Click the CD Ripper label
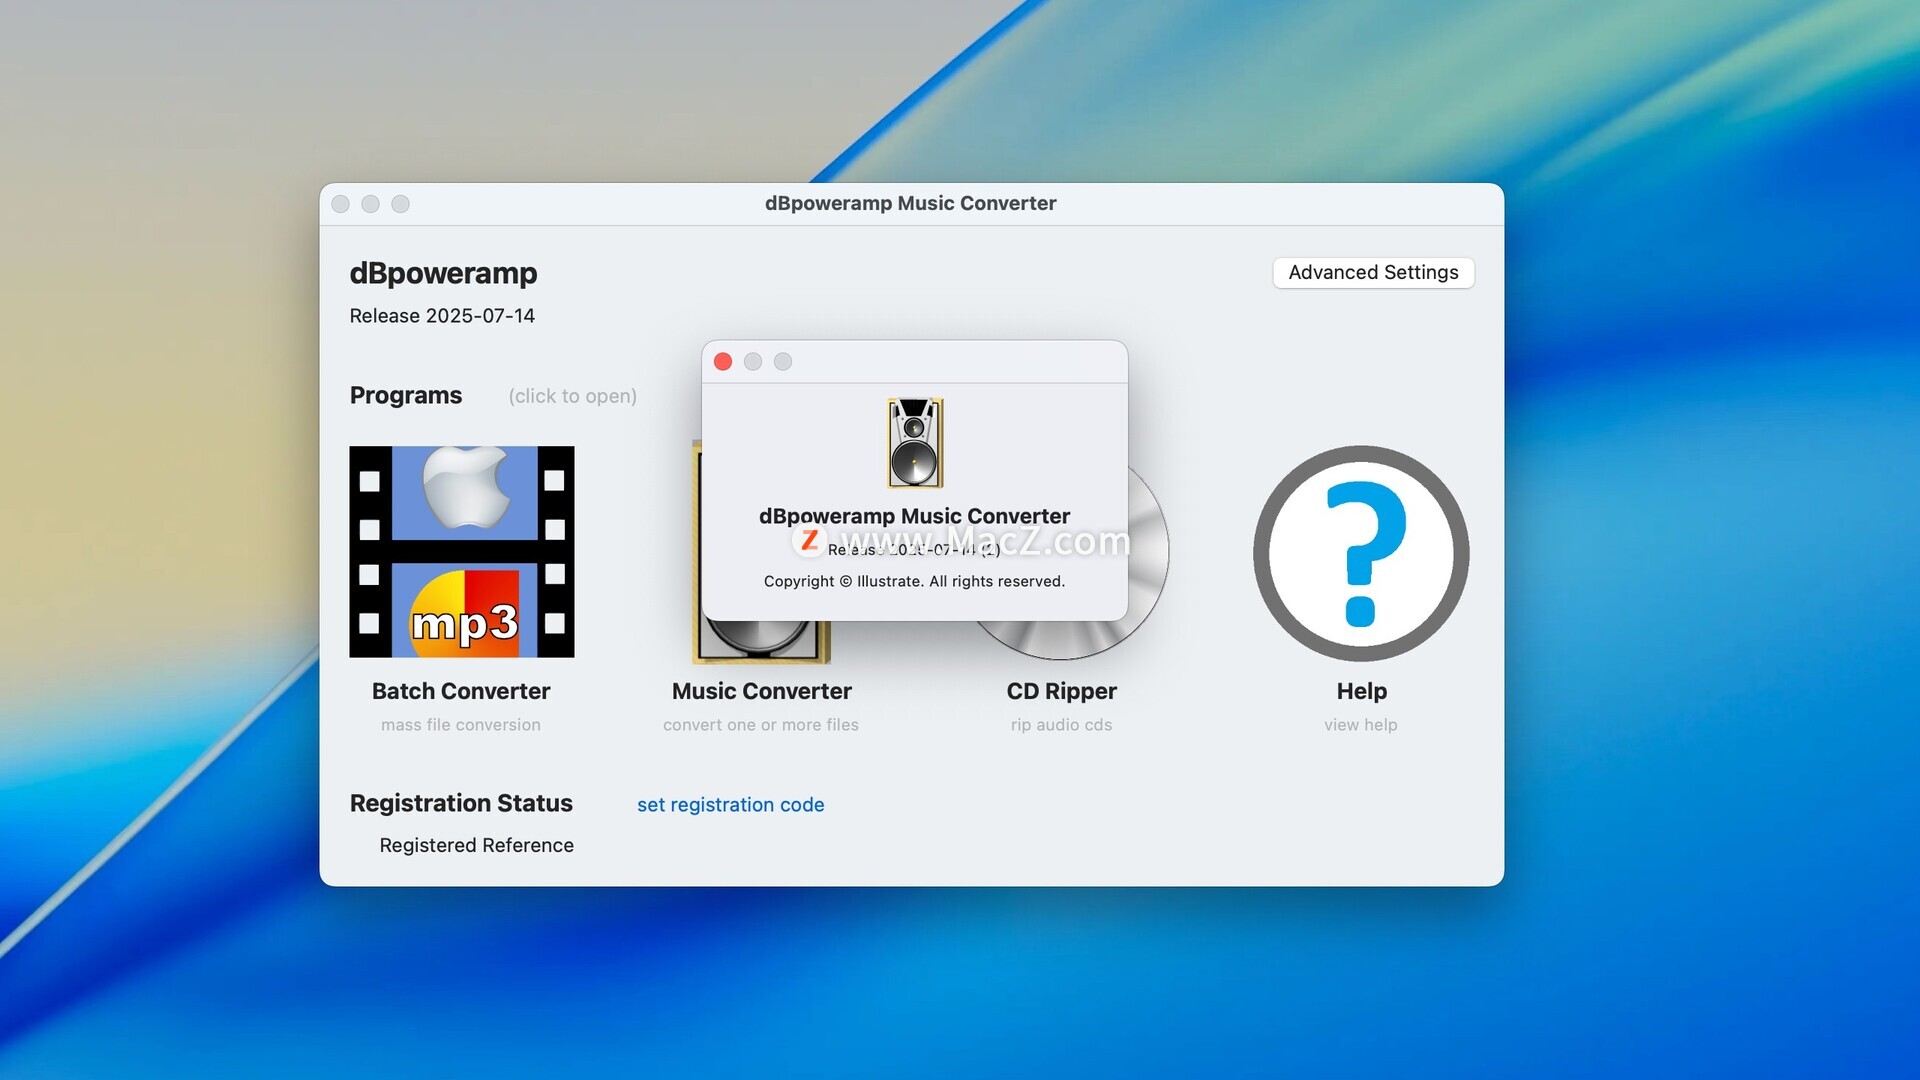The image size is (1920, 1080). (1061, 691)
